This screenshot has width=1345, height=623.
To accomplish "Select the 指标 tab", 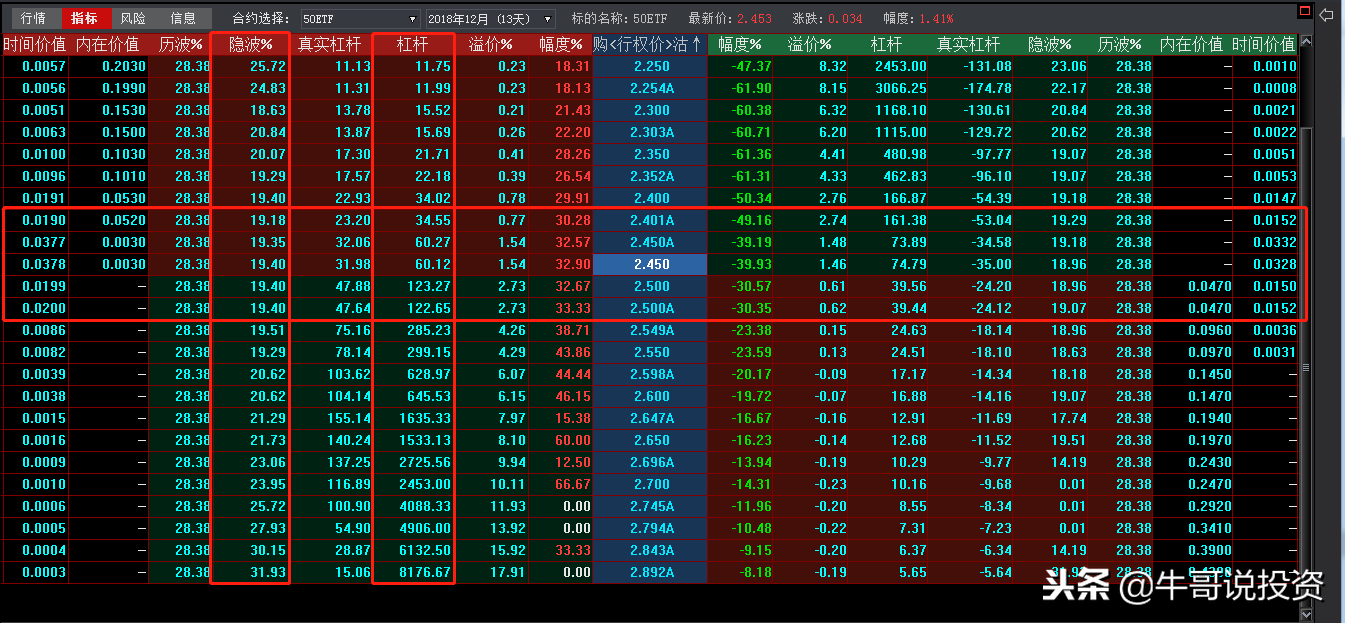I will [x=84, y=18].
